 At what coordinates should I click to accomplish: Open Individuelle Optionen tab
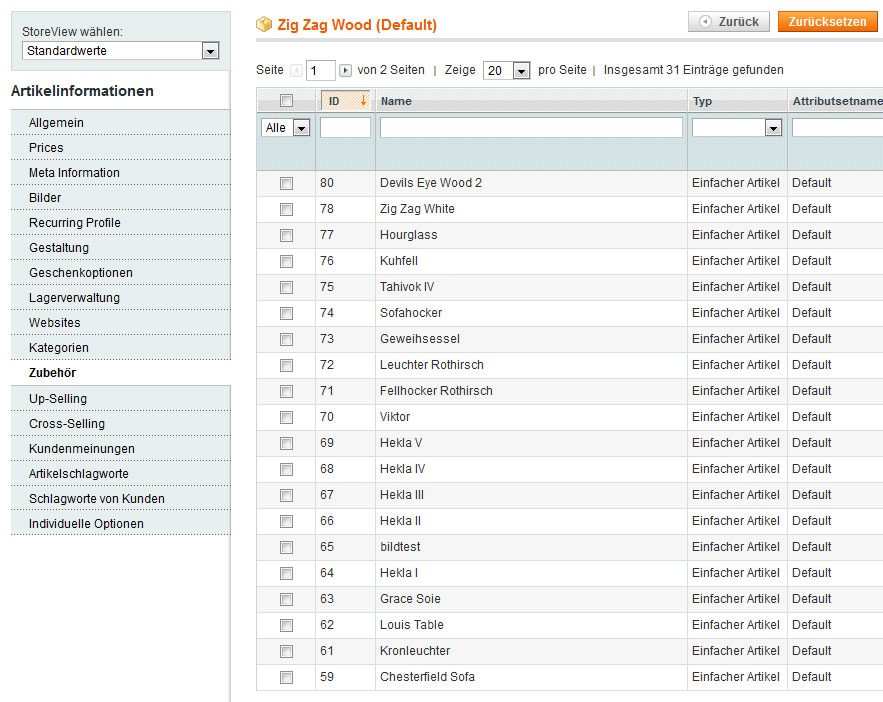tap(121, 524)
